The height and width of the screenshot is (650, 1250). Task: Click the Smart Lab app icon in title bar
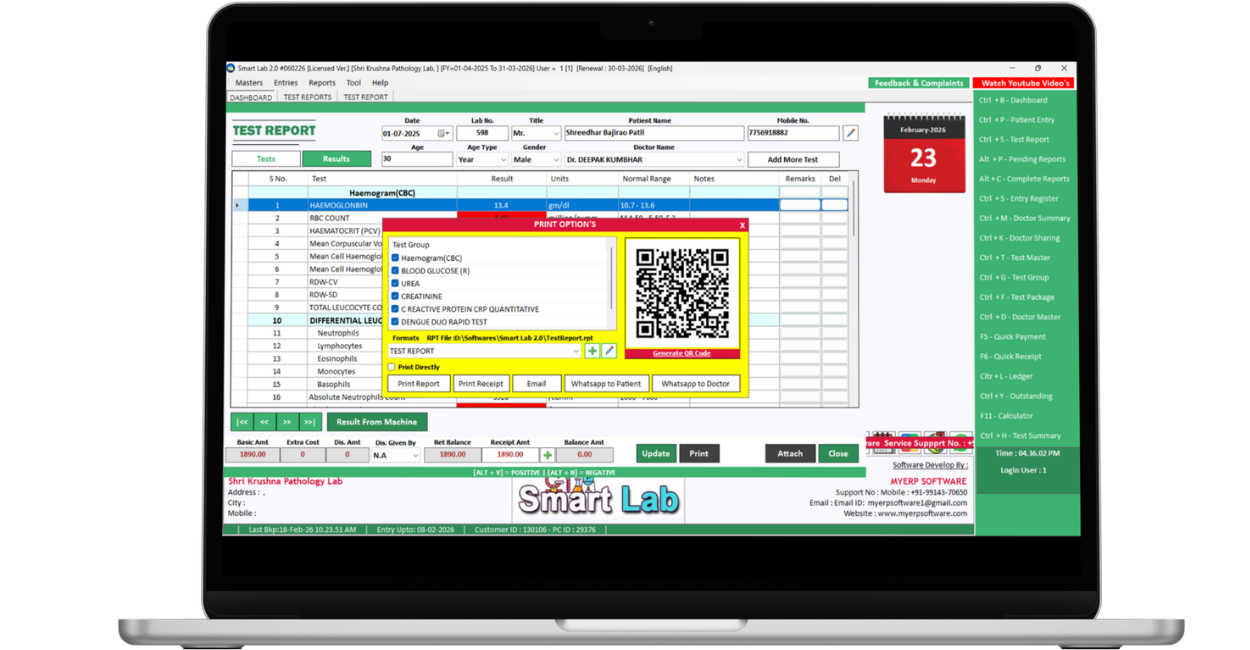pyautogui.click(x=231, y=68)
